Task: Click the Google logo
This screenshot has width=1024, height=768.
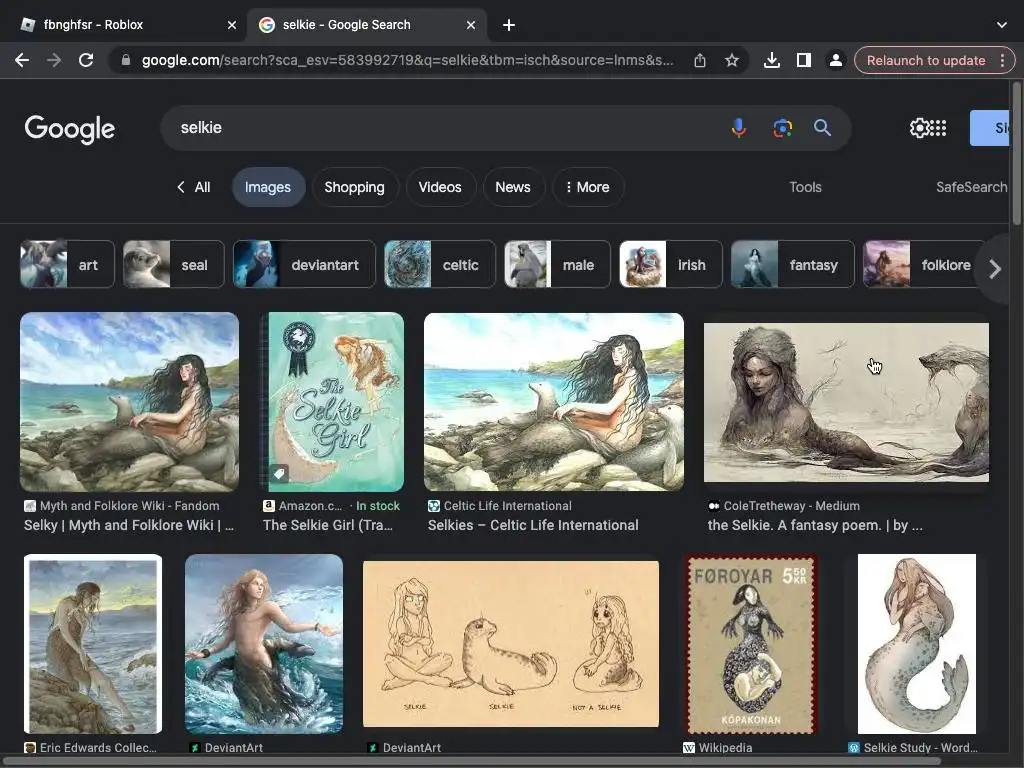Action: click(70, 129)
